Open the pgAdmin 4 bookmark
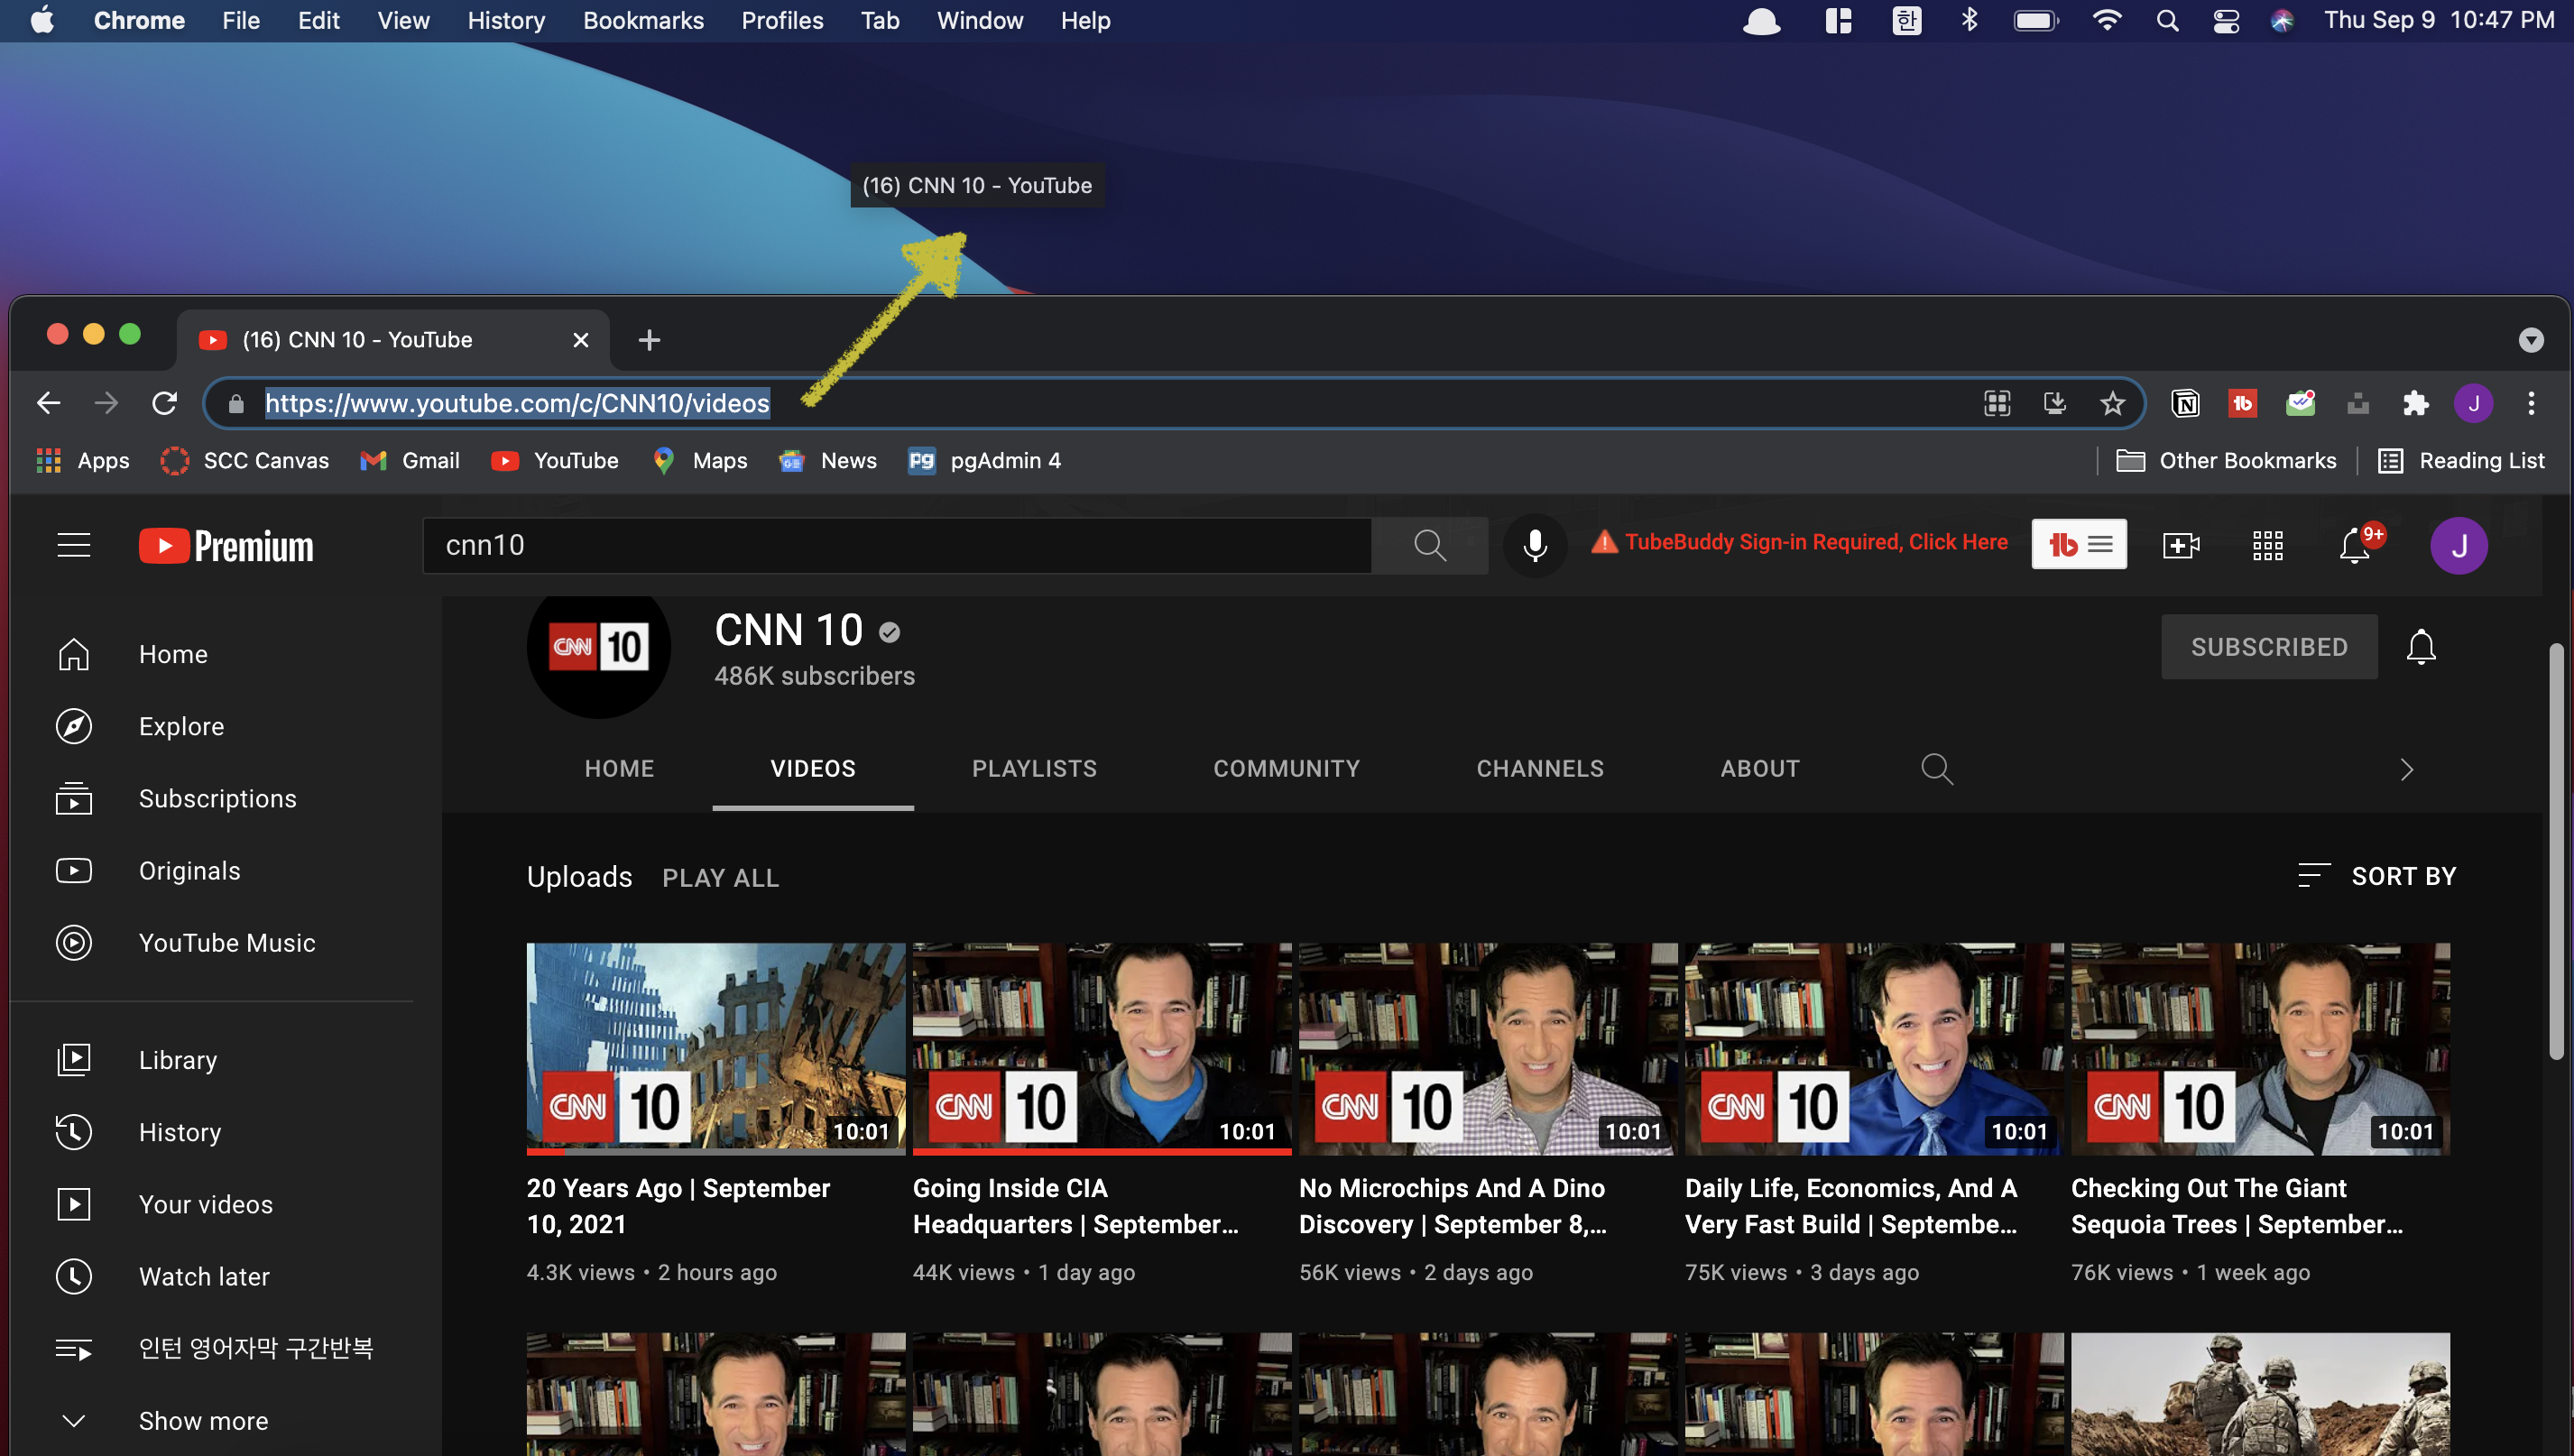Viewport: 2574px width, 1456px height. tap(985, 460)
